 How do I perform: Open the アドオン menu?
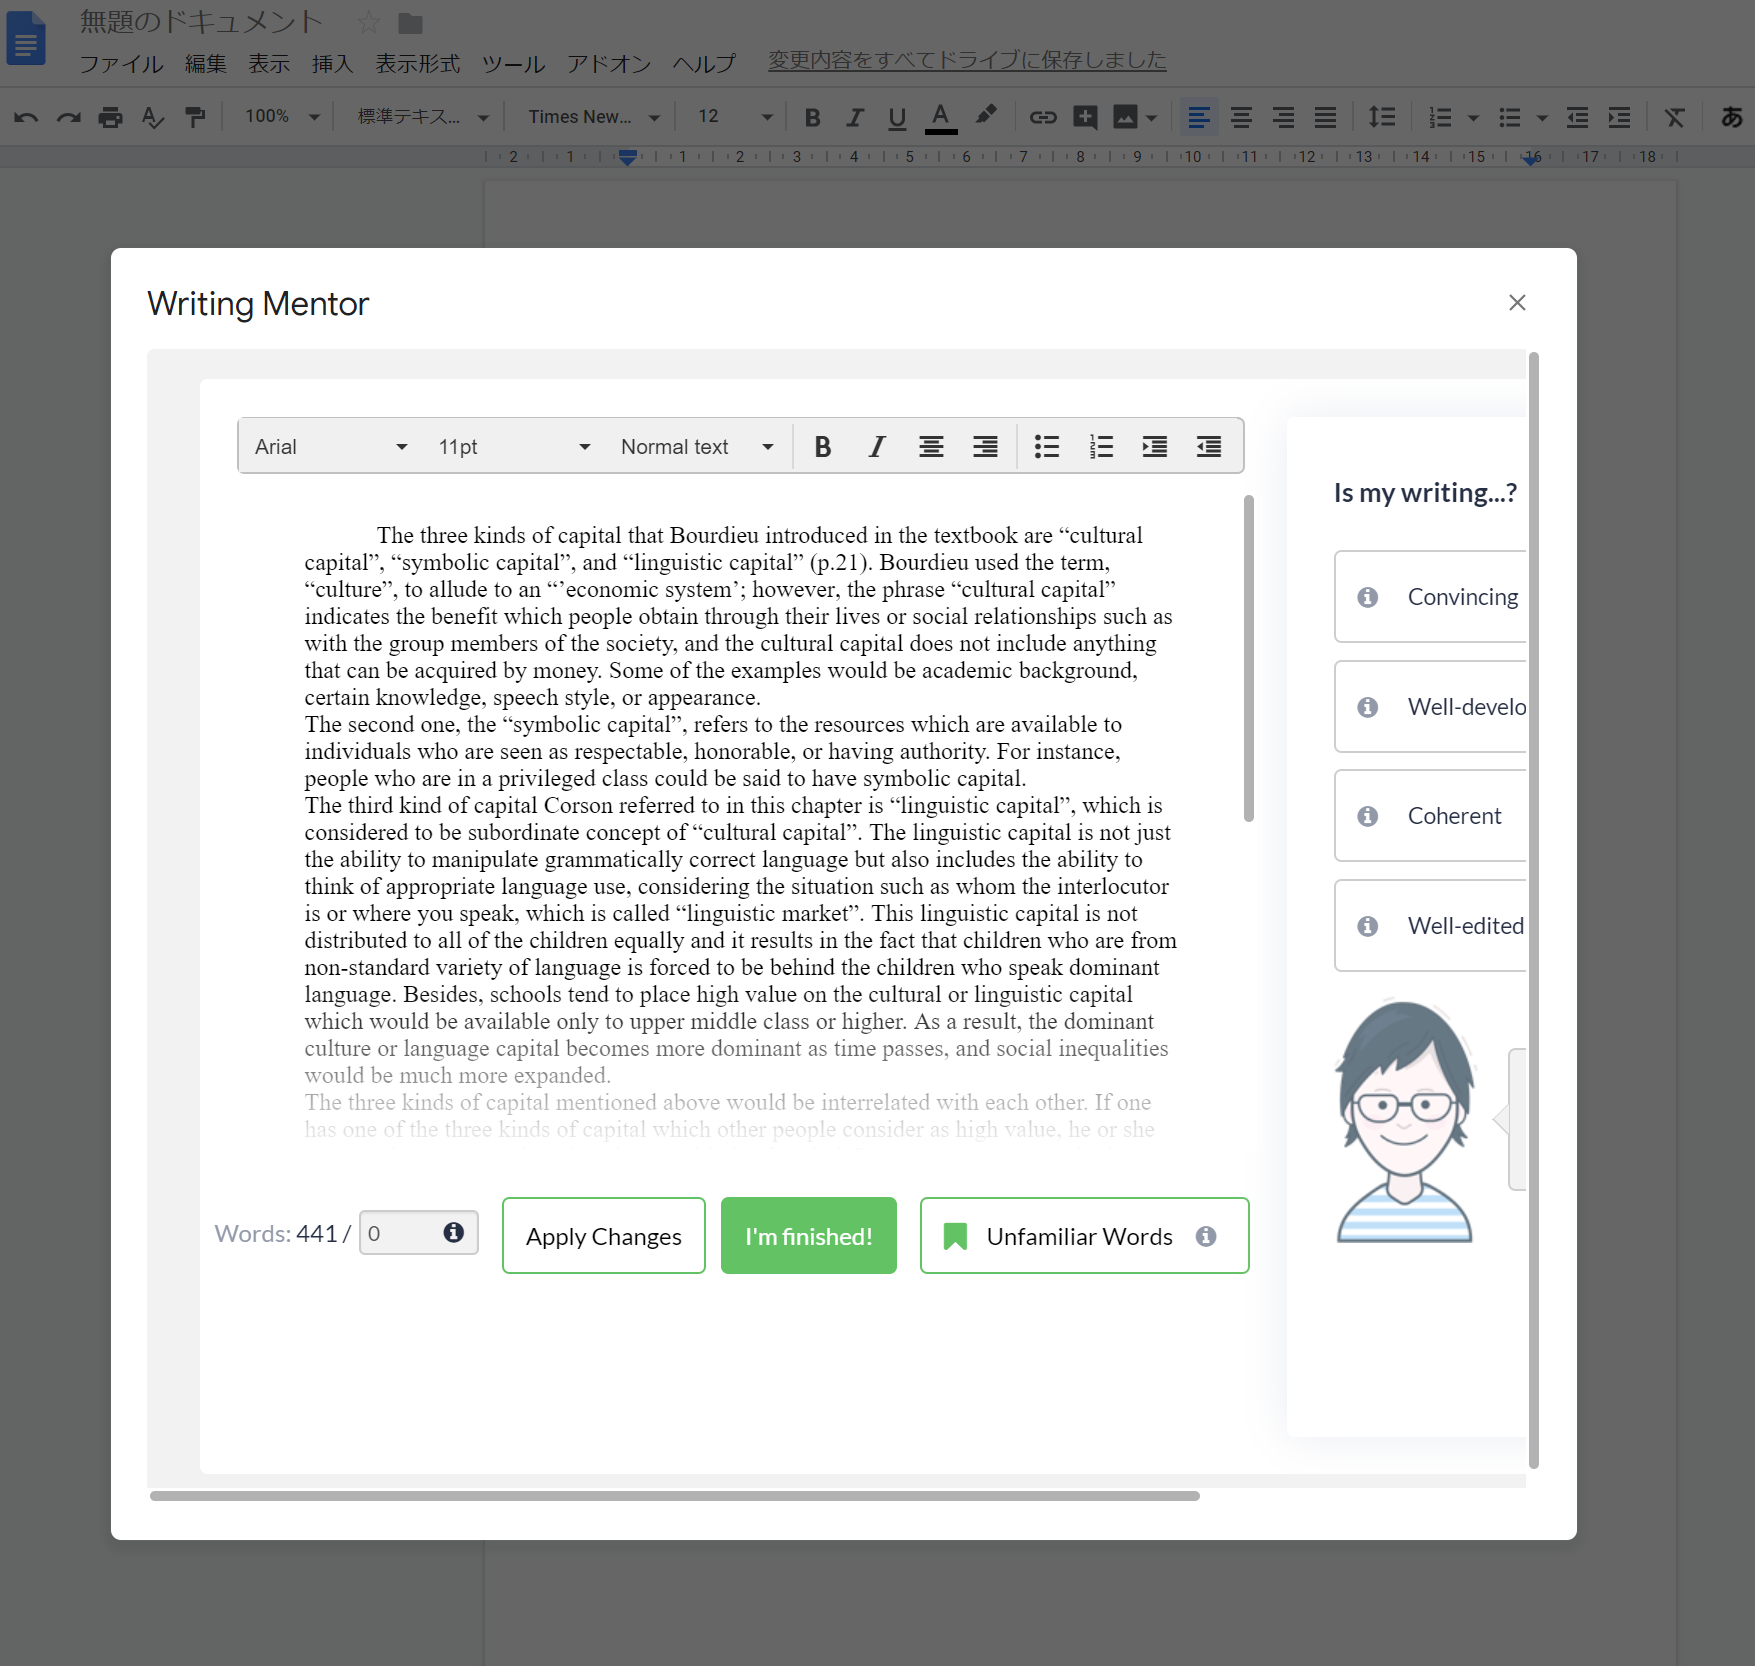click(608, 64)
